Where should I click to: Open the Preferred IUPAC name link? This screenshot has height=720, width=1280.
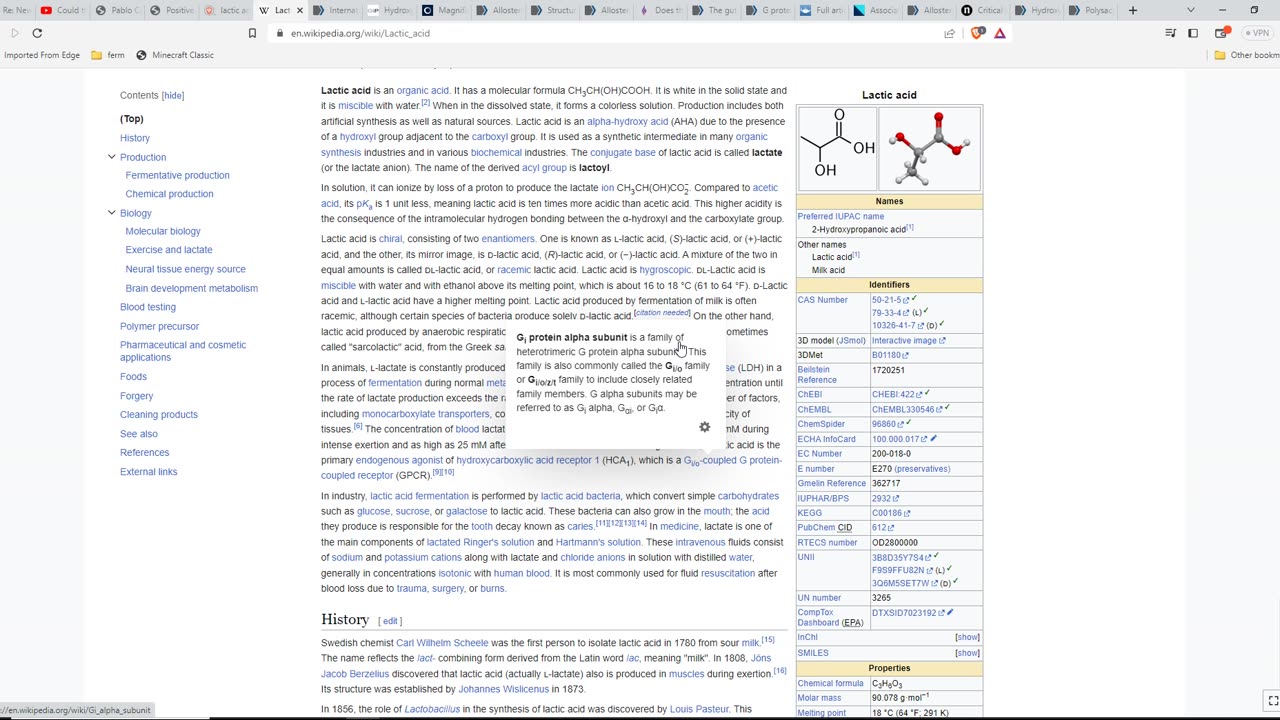(840, 216)
